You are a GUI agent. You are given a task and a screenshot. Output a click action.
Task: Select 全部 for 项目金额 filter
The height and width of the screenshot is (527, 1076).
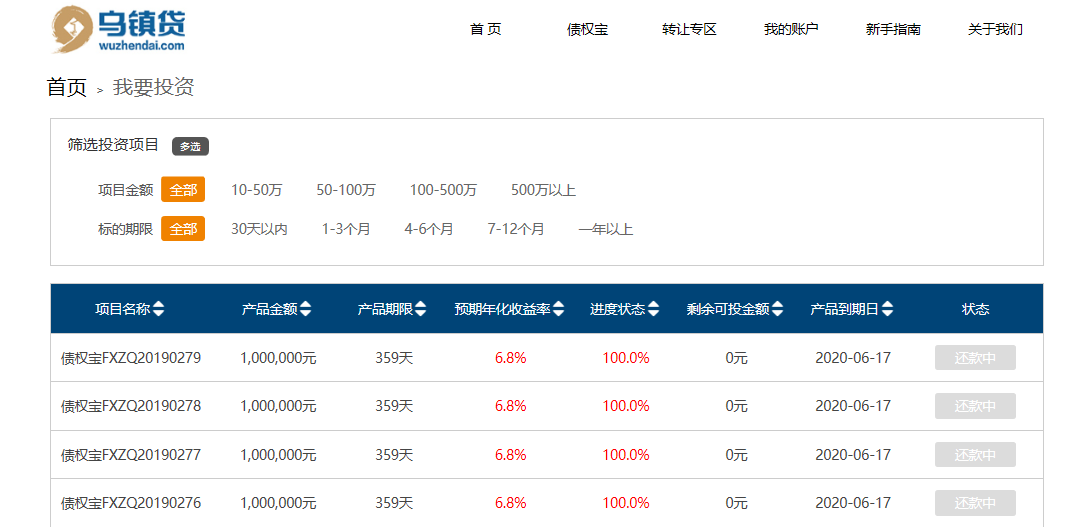[x=183, y=190]
